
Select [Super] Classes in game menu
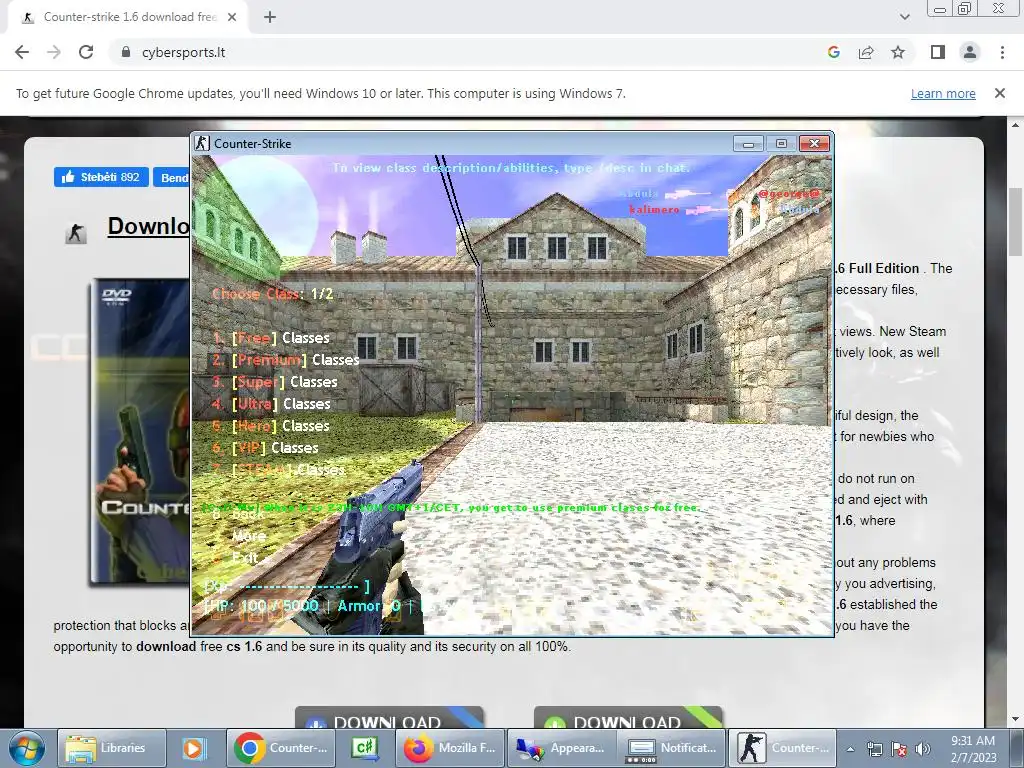pos(275,382)
